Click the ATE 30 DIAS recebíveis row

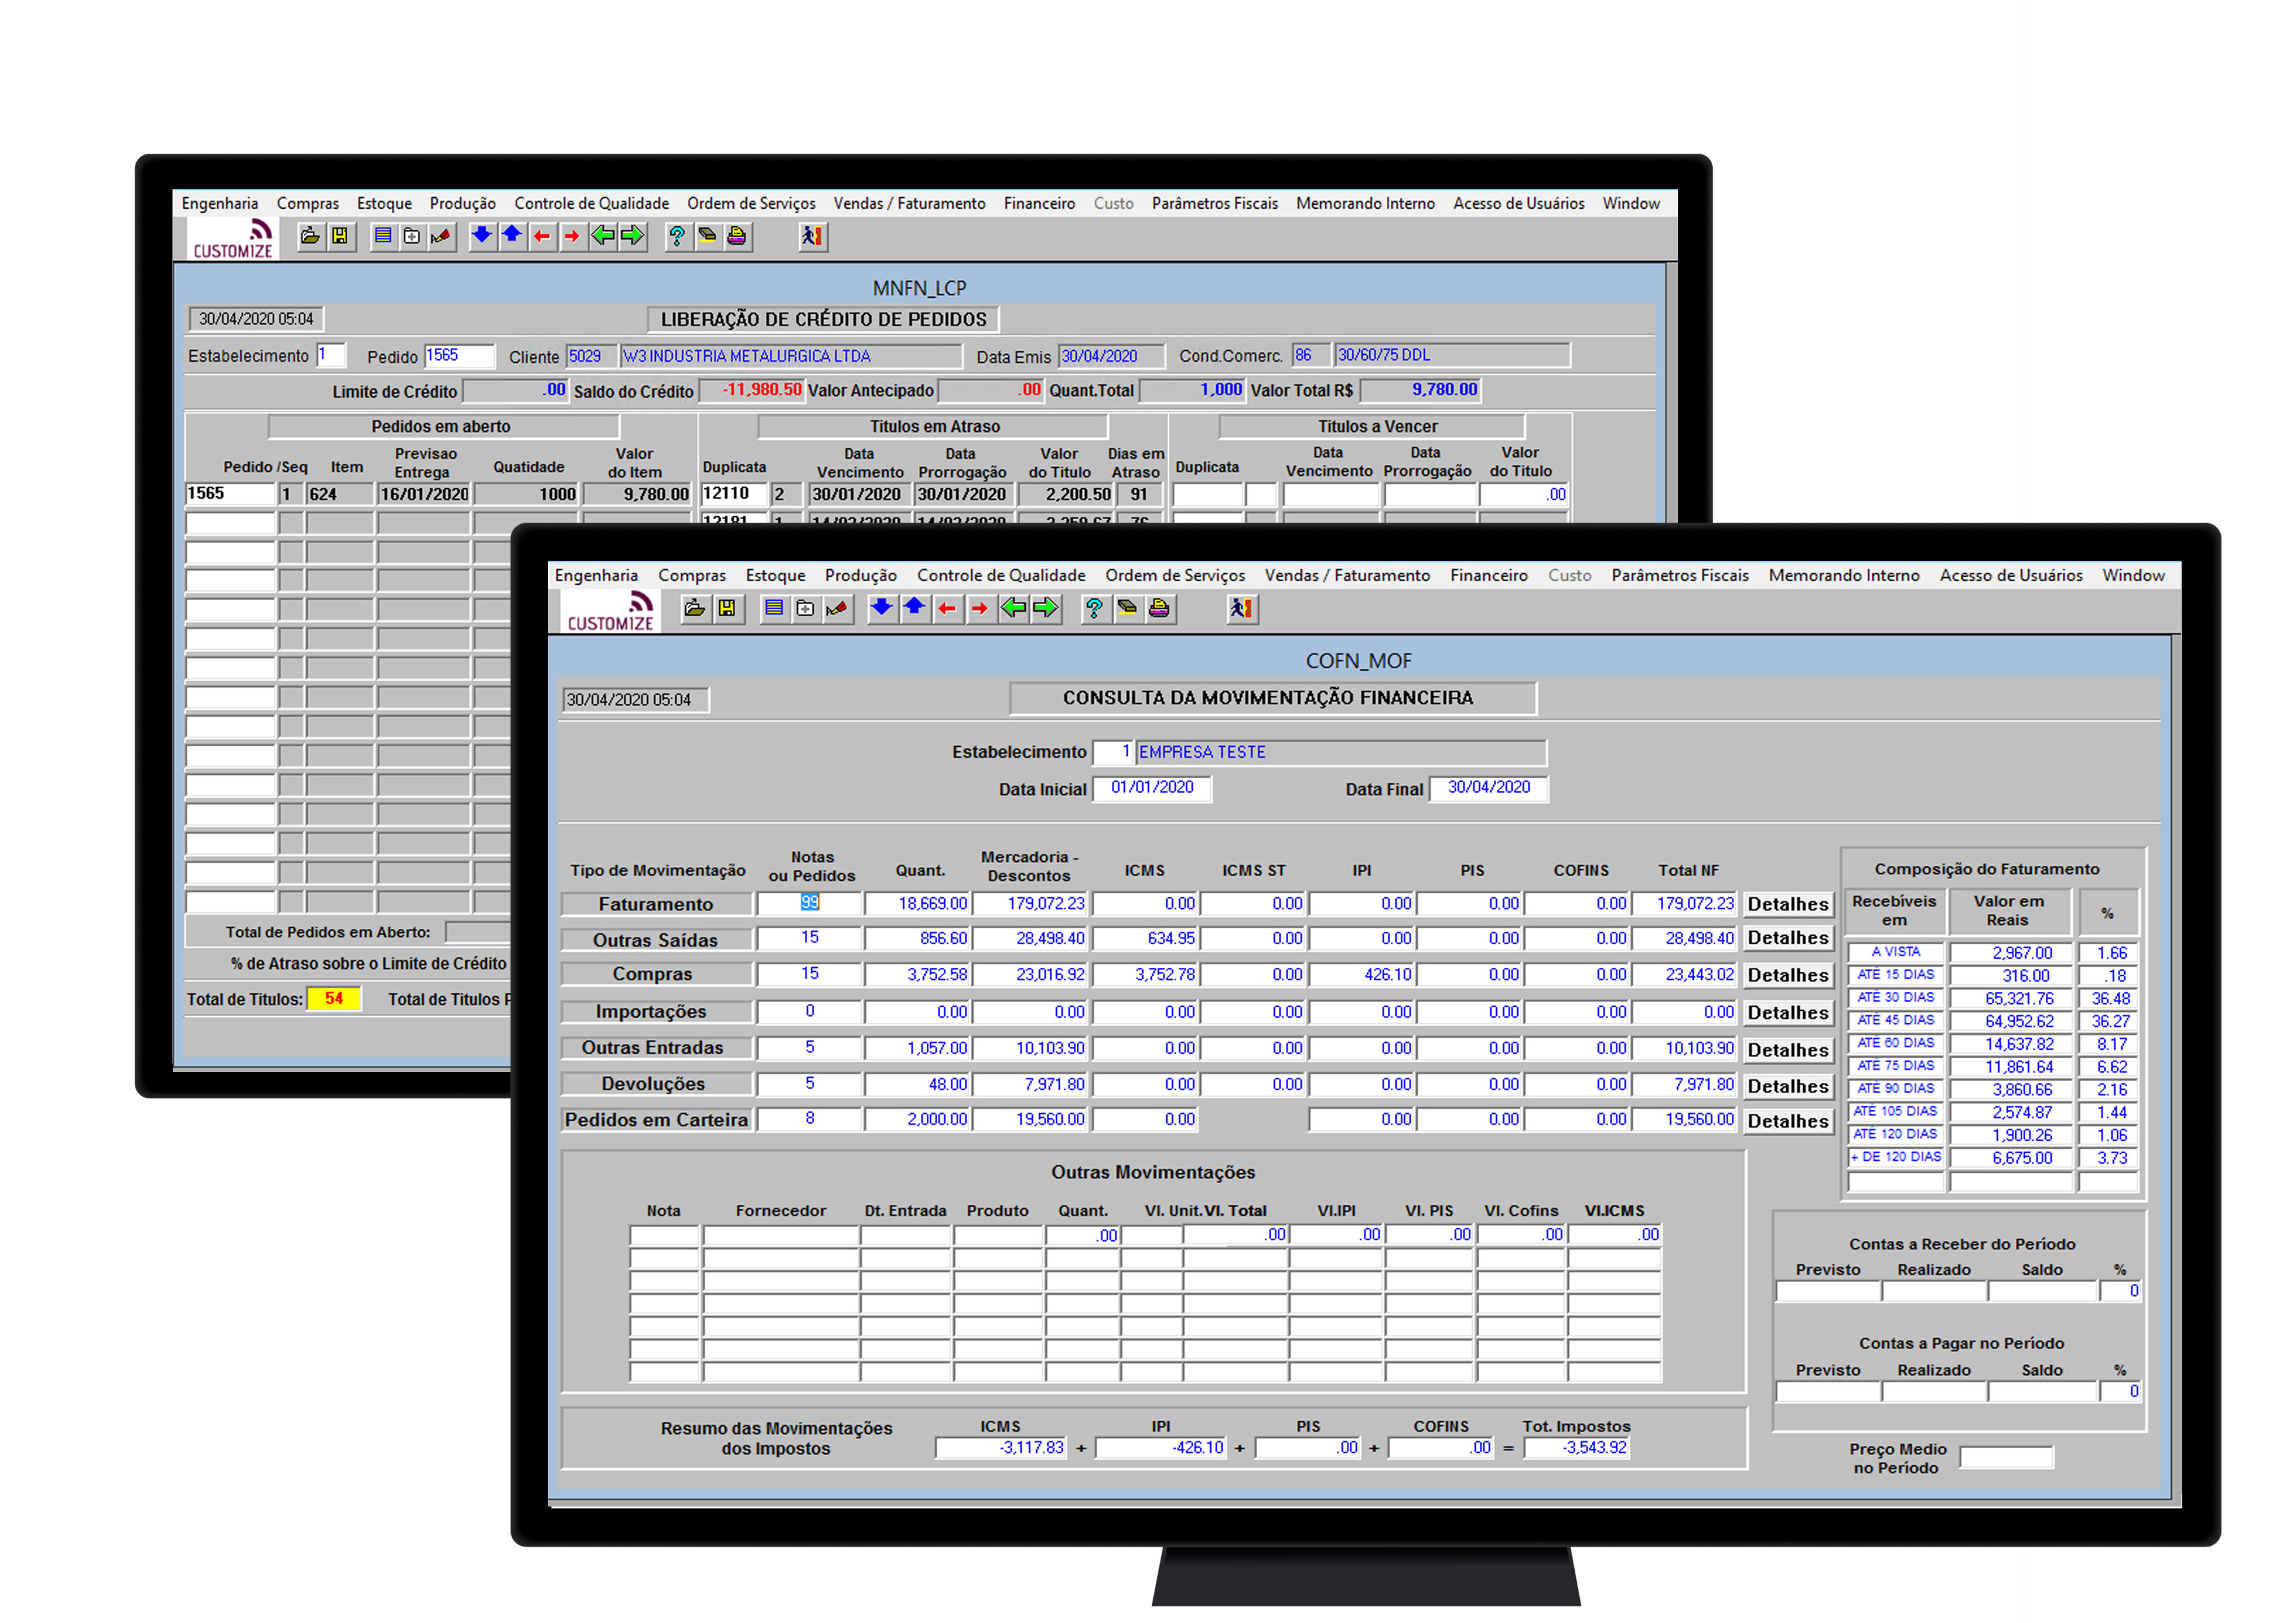1894,997
